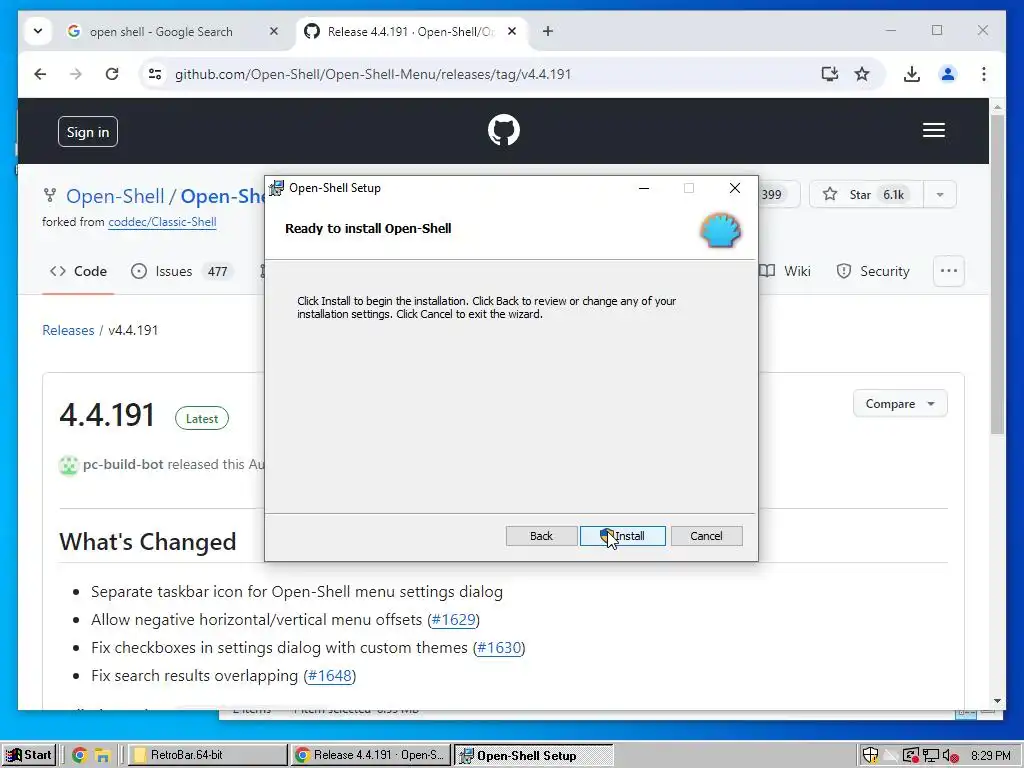Click the Releases breadcrumb link

tap(68, 330)
